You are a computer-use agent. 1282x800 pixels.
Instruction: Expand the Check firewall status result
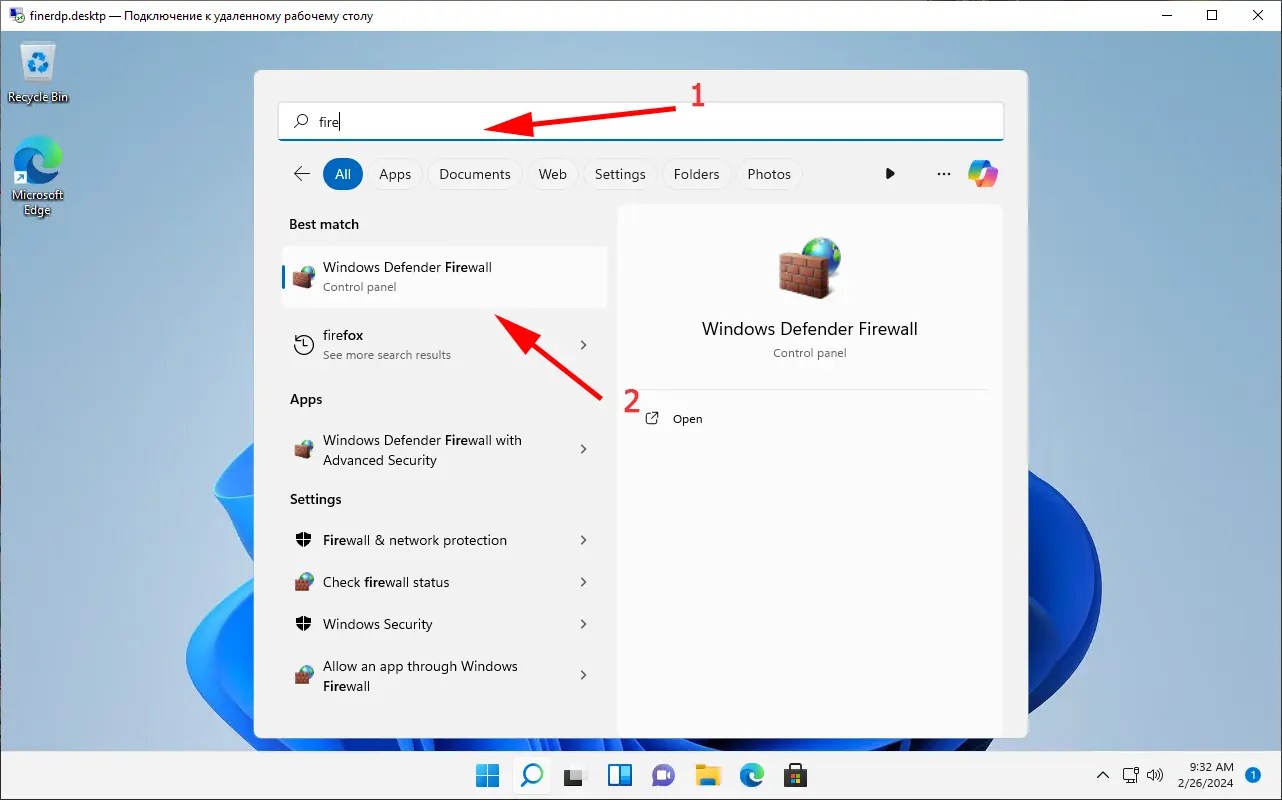point(583,582)
